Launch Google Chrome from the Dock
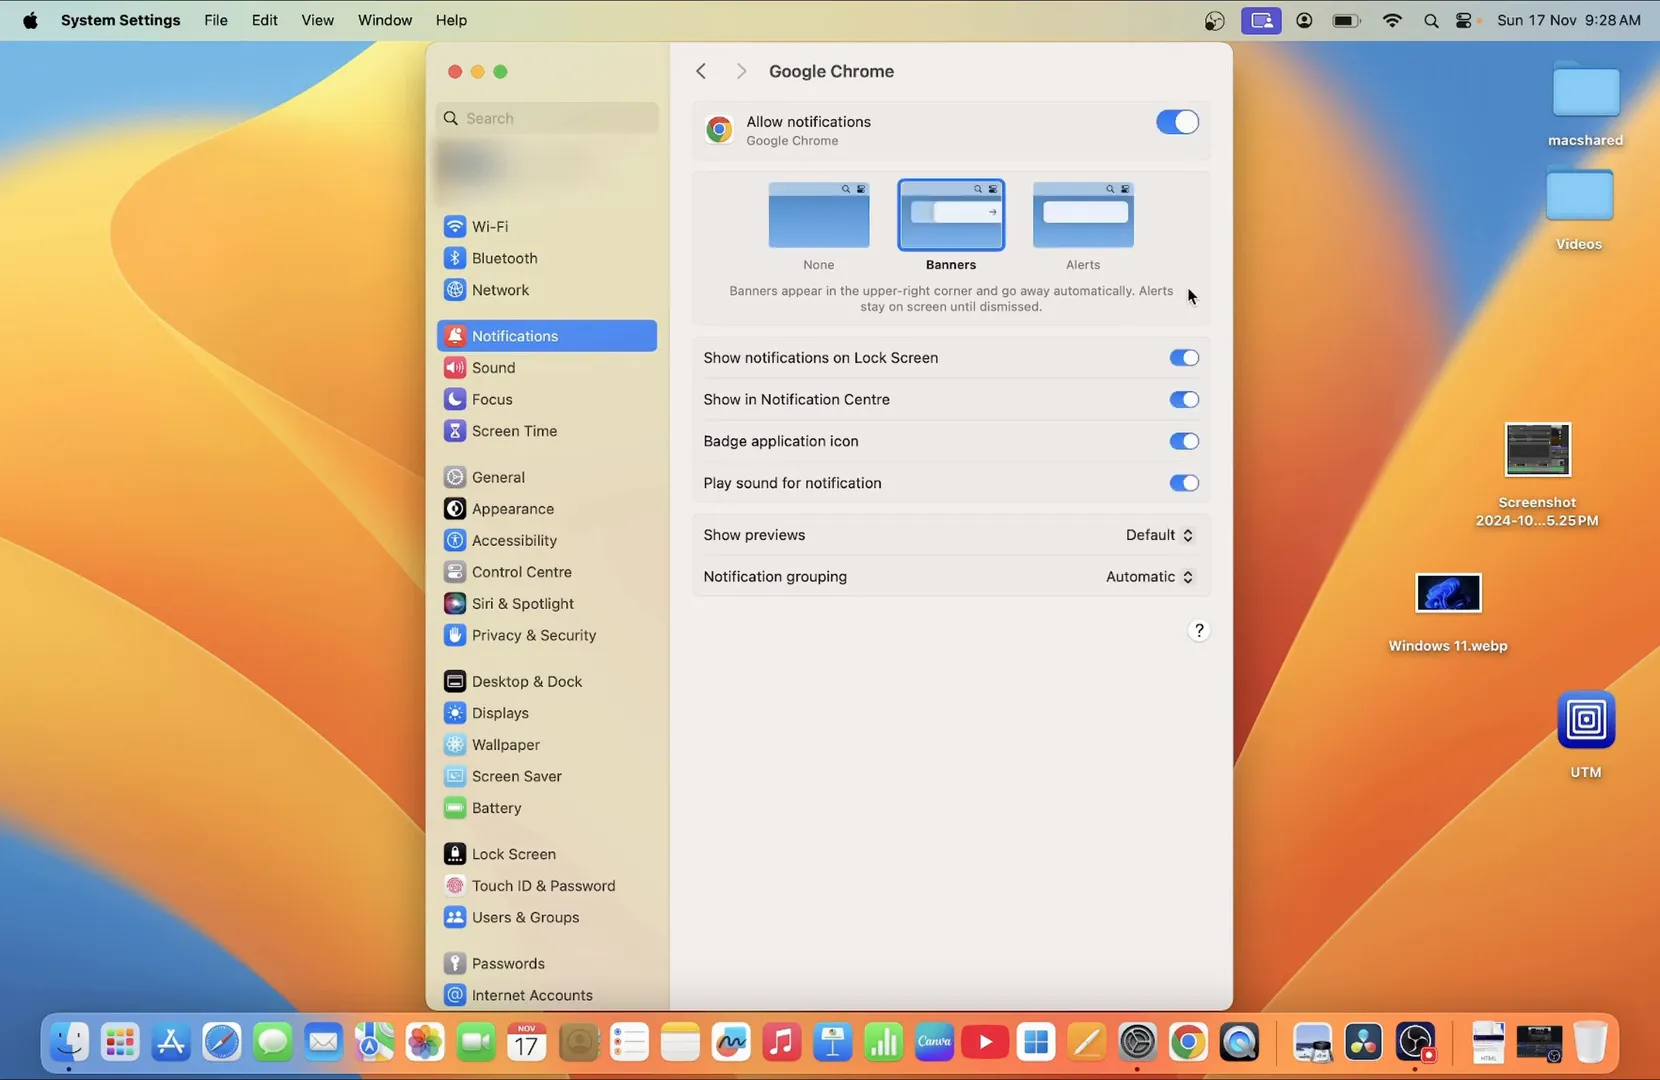Viewport: 1660px width, 1080px height. pos(1188,1043)
